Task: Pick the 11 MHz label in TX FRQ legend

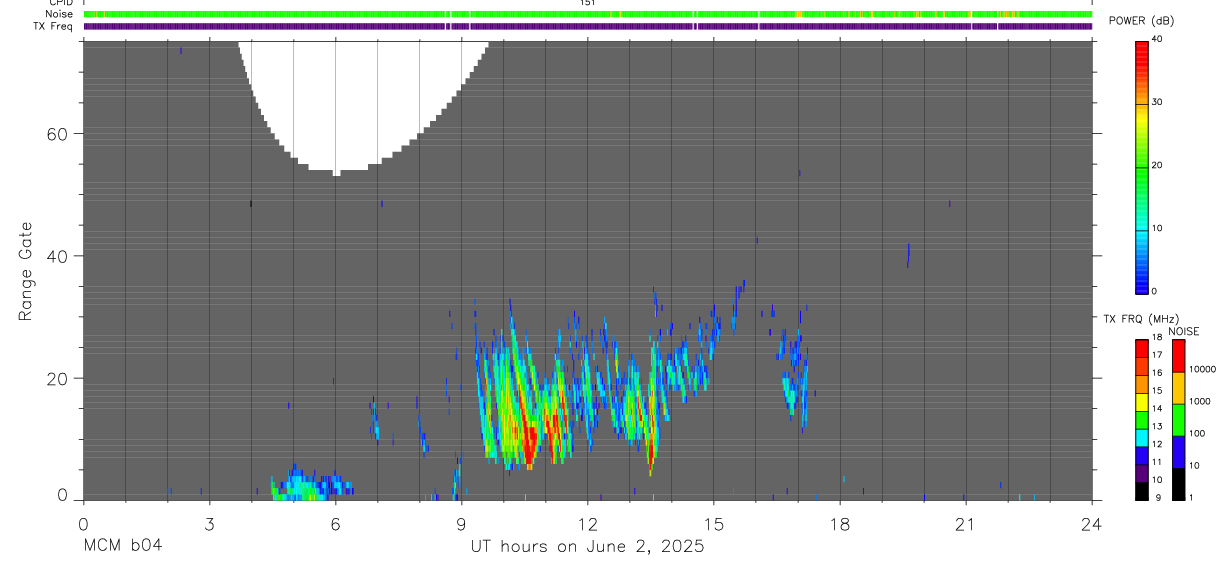Action: pos(1157,462)
